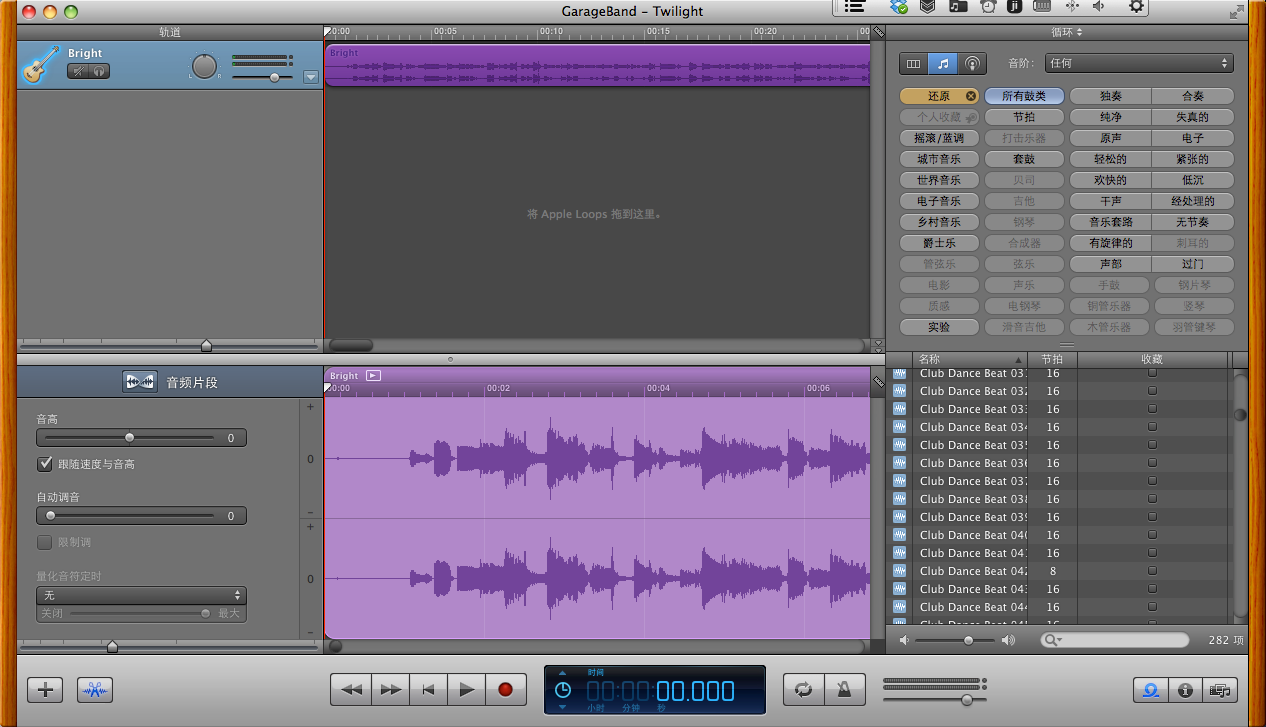Uncheck the 跟随速度与音高 checkbox
Image resolution: width=1266 pixels, height=727 pixels.
pos(45,464)
